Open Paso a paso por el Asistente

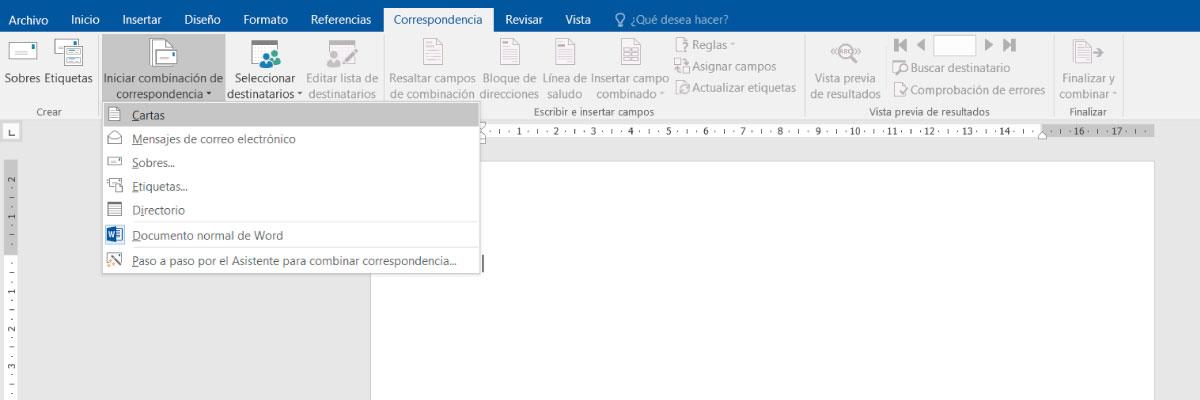pos(291,262)
